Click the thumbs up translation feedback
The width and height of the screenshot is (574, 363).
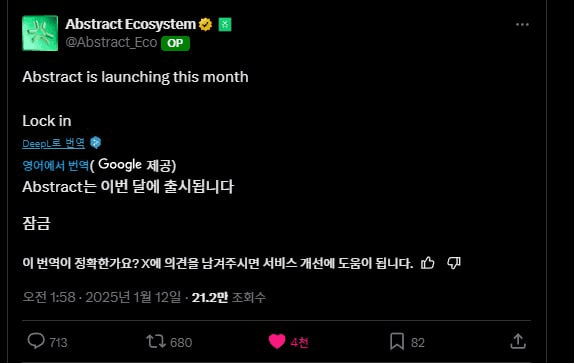(427, 263)
